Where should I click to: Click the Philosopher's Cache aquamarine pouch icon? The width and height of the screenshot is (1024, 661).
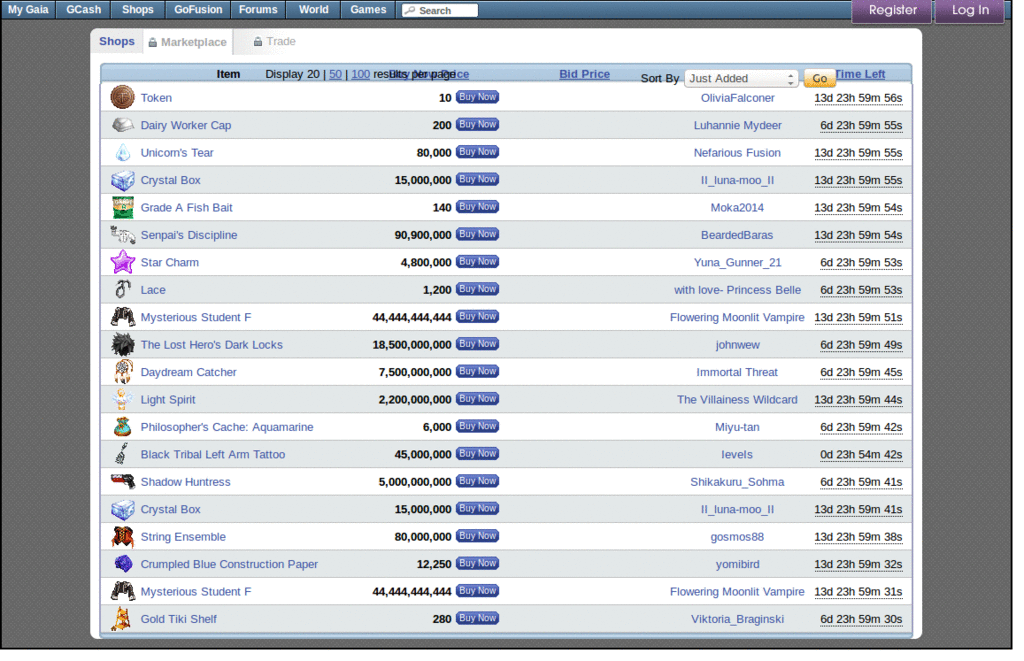point(122,426)
